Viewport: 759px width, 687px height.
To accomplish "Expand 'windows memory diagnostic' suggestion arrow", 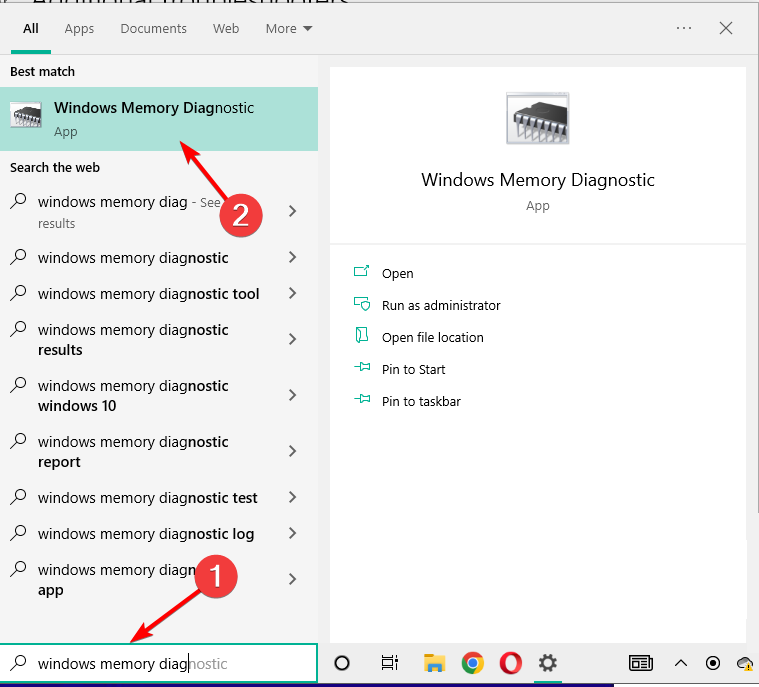I will pos(292,257).
